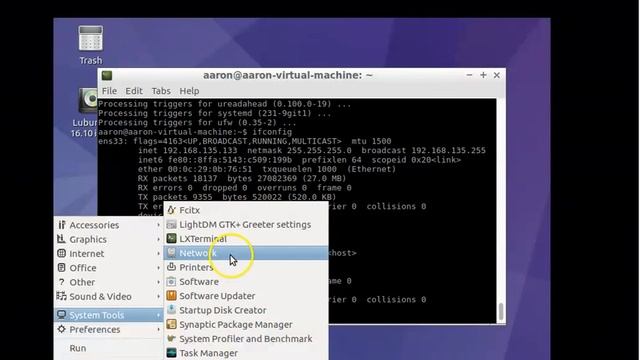Maximize the terminal window
The height and width of the screenshot is (360, 640).
coord(483,75)
